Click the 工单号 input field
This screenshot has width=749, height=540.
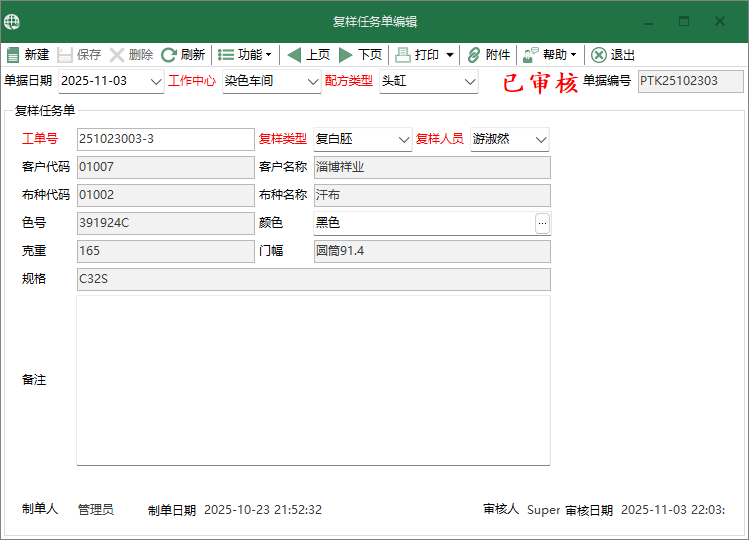click(x=166, y=139)
